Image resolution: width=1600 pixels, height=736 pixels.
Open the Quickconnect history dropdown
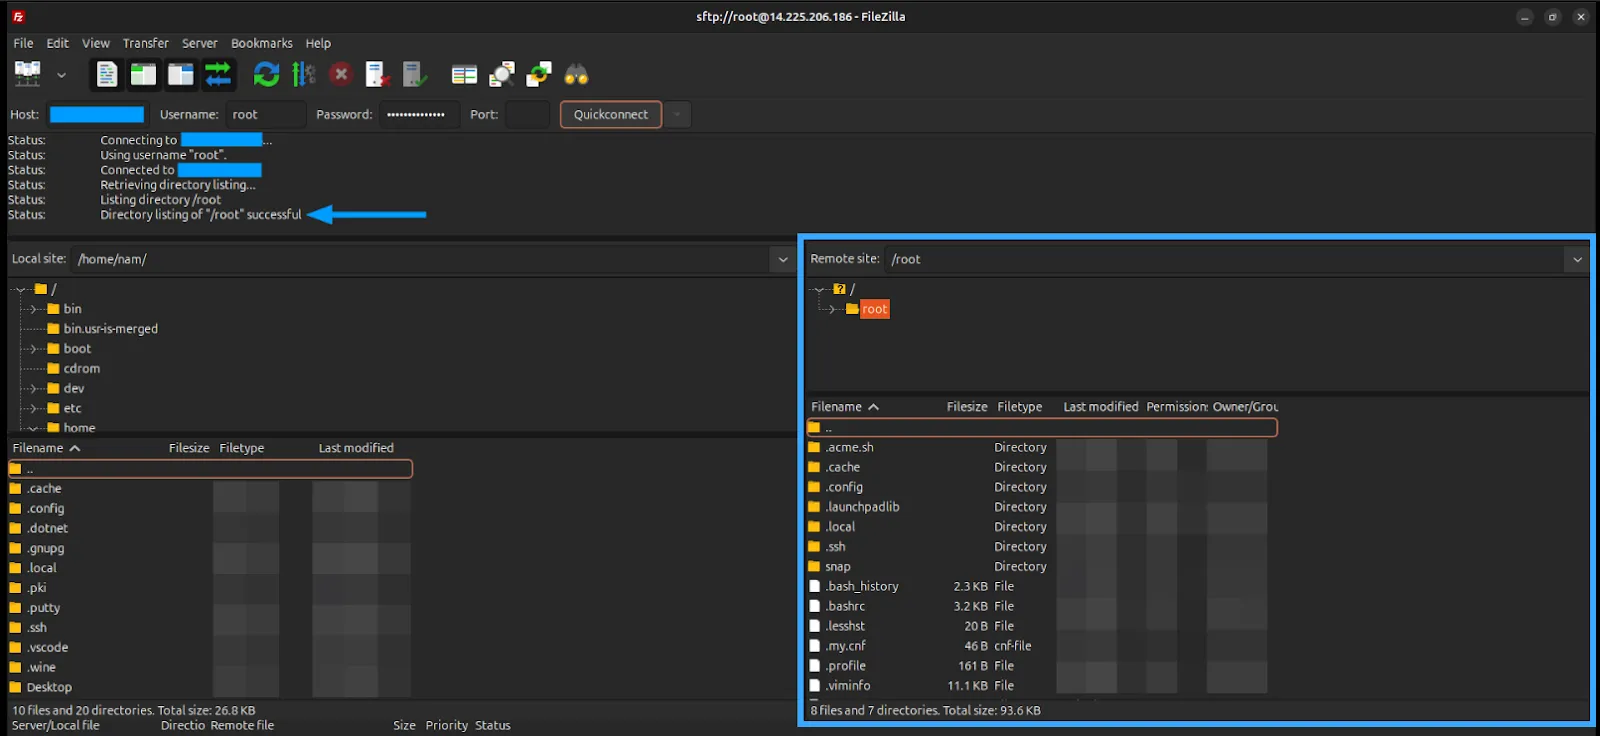pos(677,114)
